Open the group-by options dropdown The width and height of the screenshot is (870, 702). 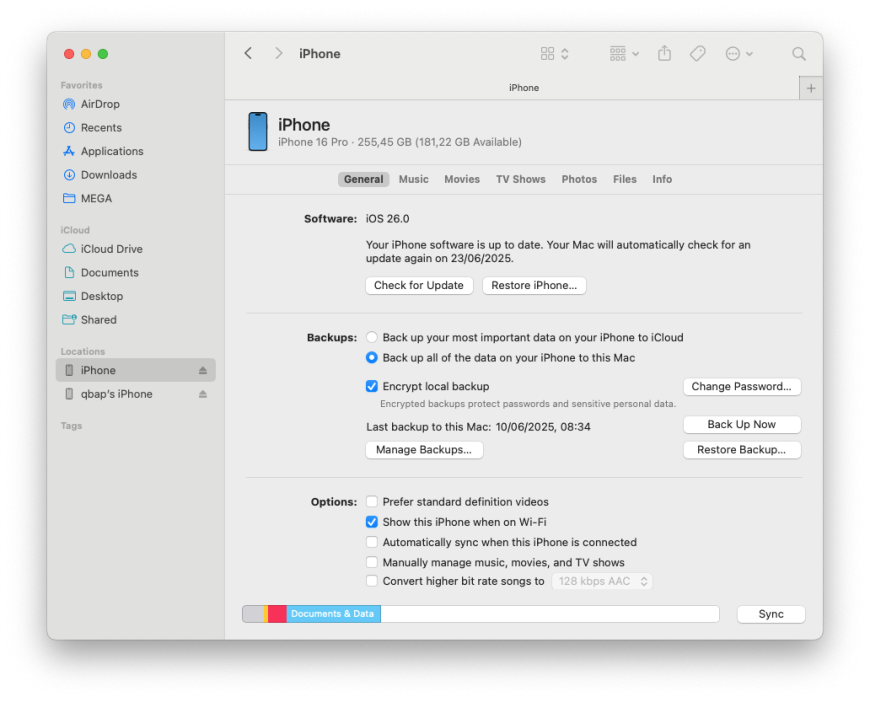(624, 54)
